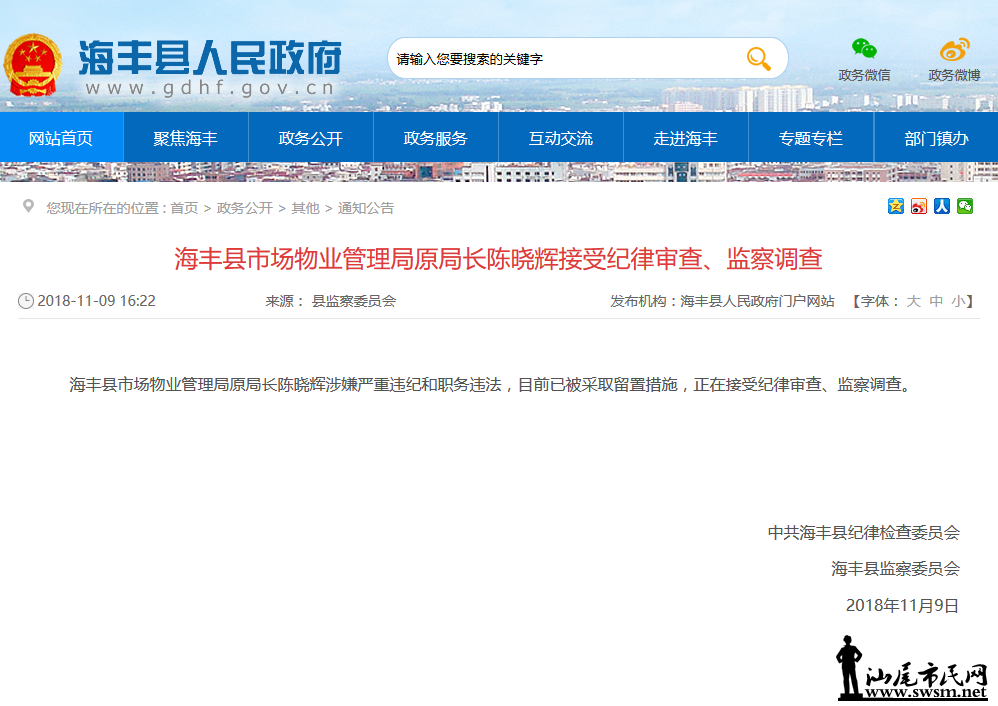Share to WeChat green icon

965,206
